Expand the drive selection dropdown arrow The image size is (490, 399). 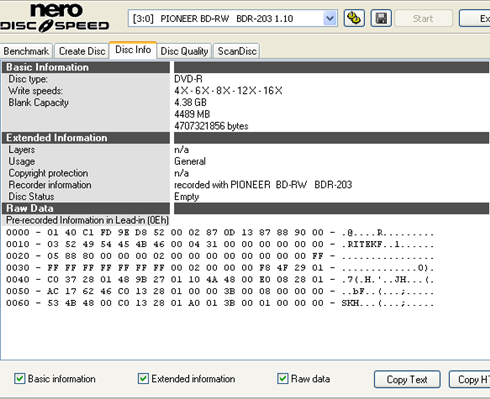pyautogui.click(x=330, y=18)
